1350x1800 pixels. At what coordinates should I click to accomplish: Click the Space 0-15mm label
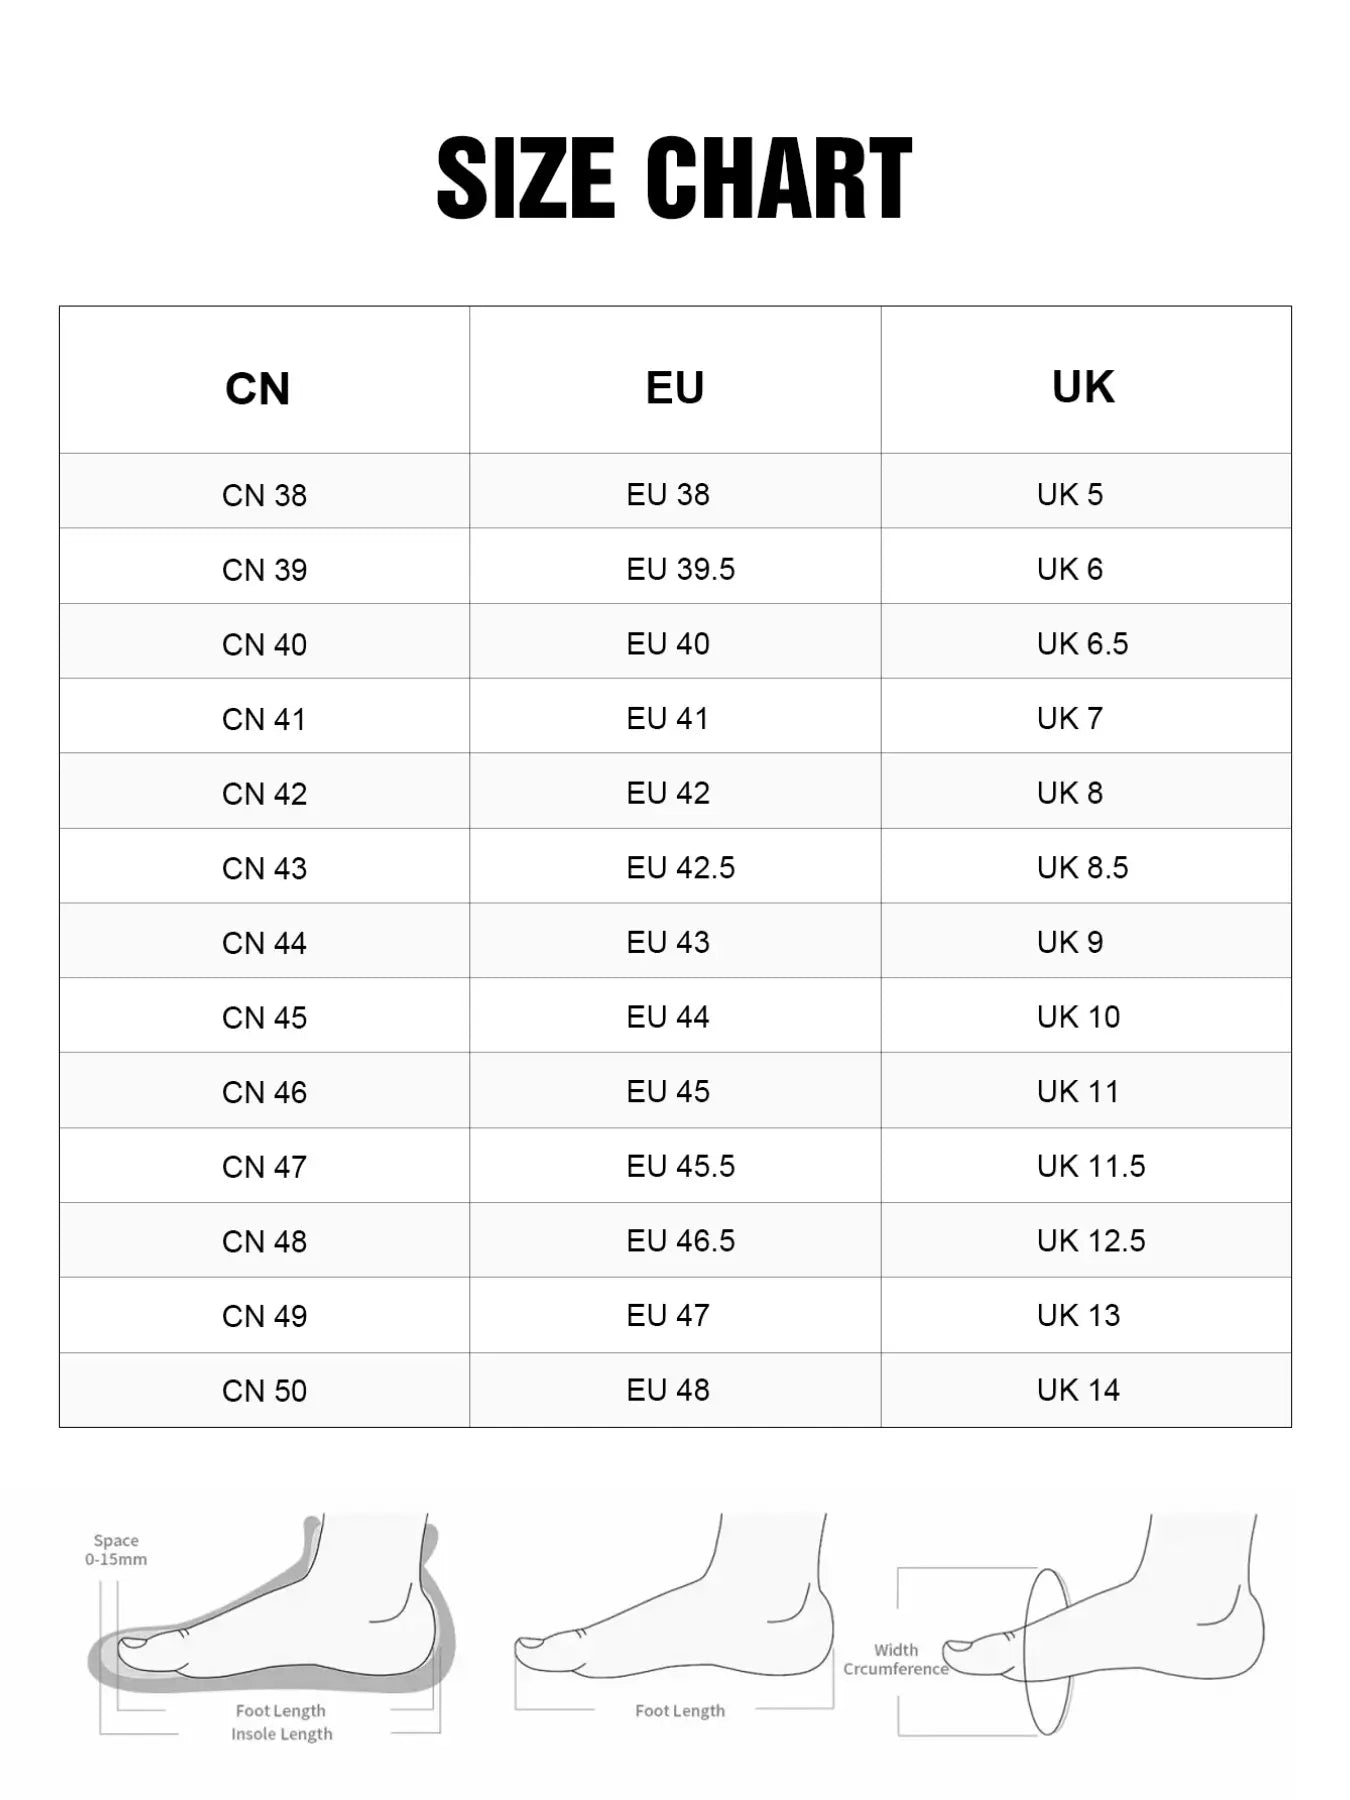(116, 1550)
